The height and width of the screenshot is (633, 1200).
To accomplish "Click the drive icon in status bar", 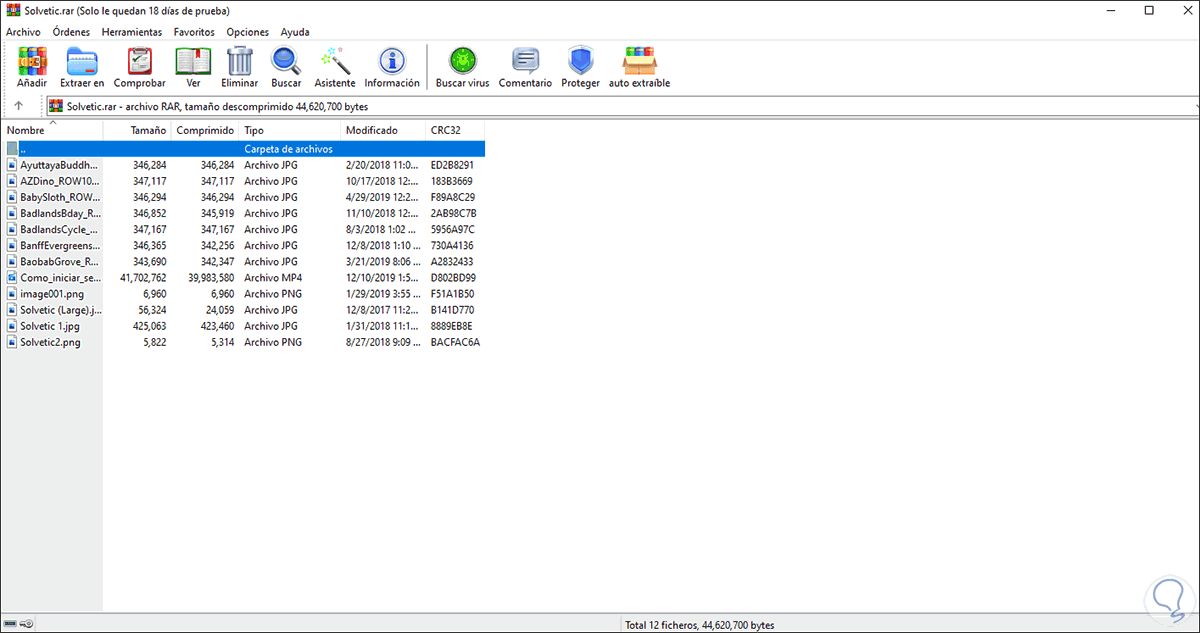I will click(x=11, y=625).
